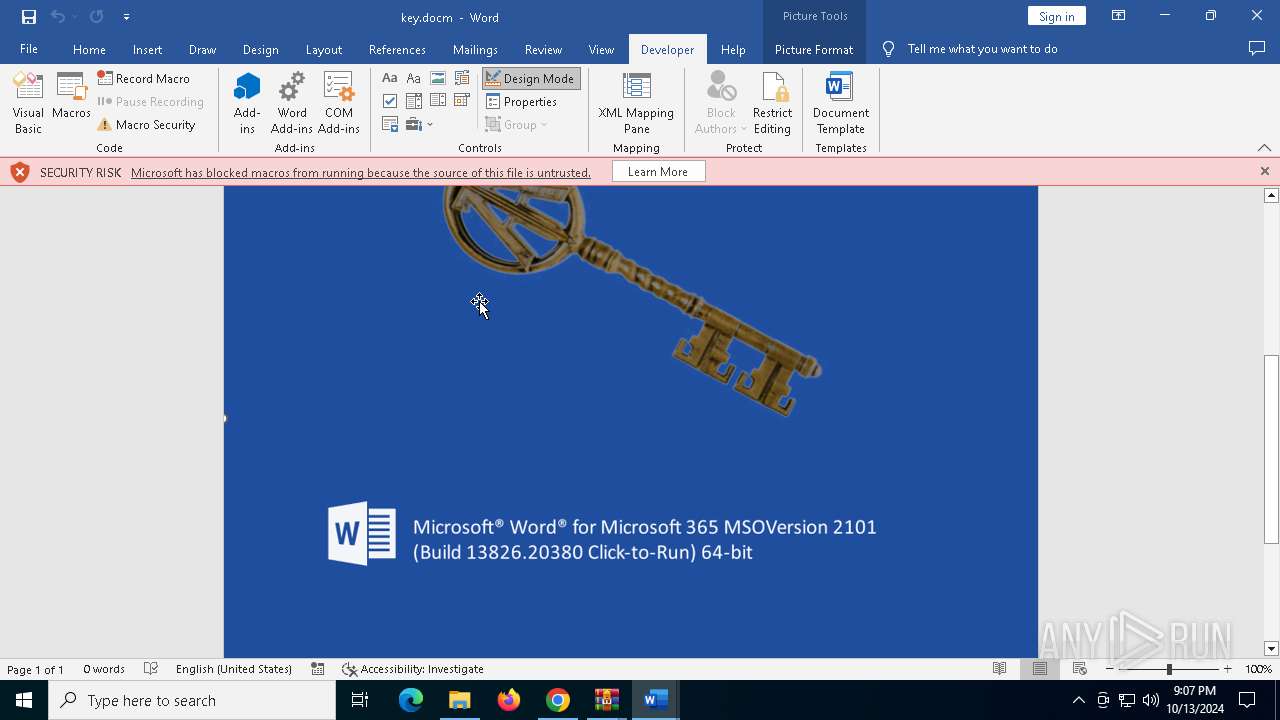Click zoom out minus button
The width and height of the screenshot is (1280, 720).
pyautogui.click(x=1110, y=669)
